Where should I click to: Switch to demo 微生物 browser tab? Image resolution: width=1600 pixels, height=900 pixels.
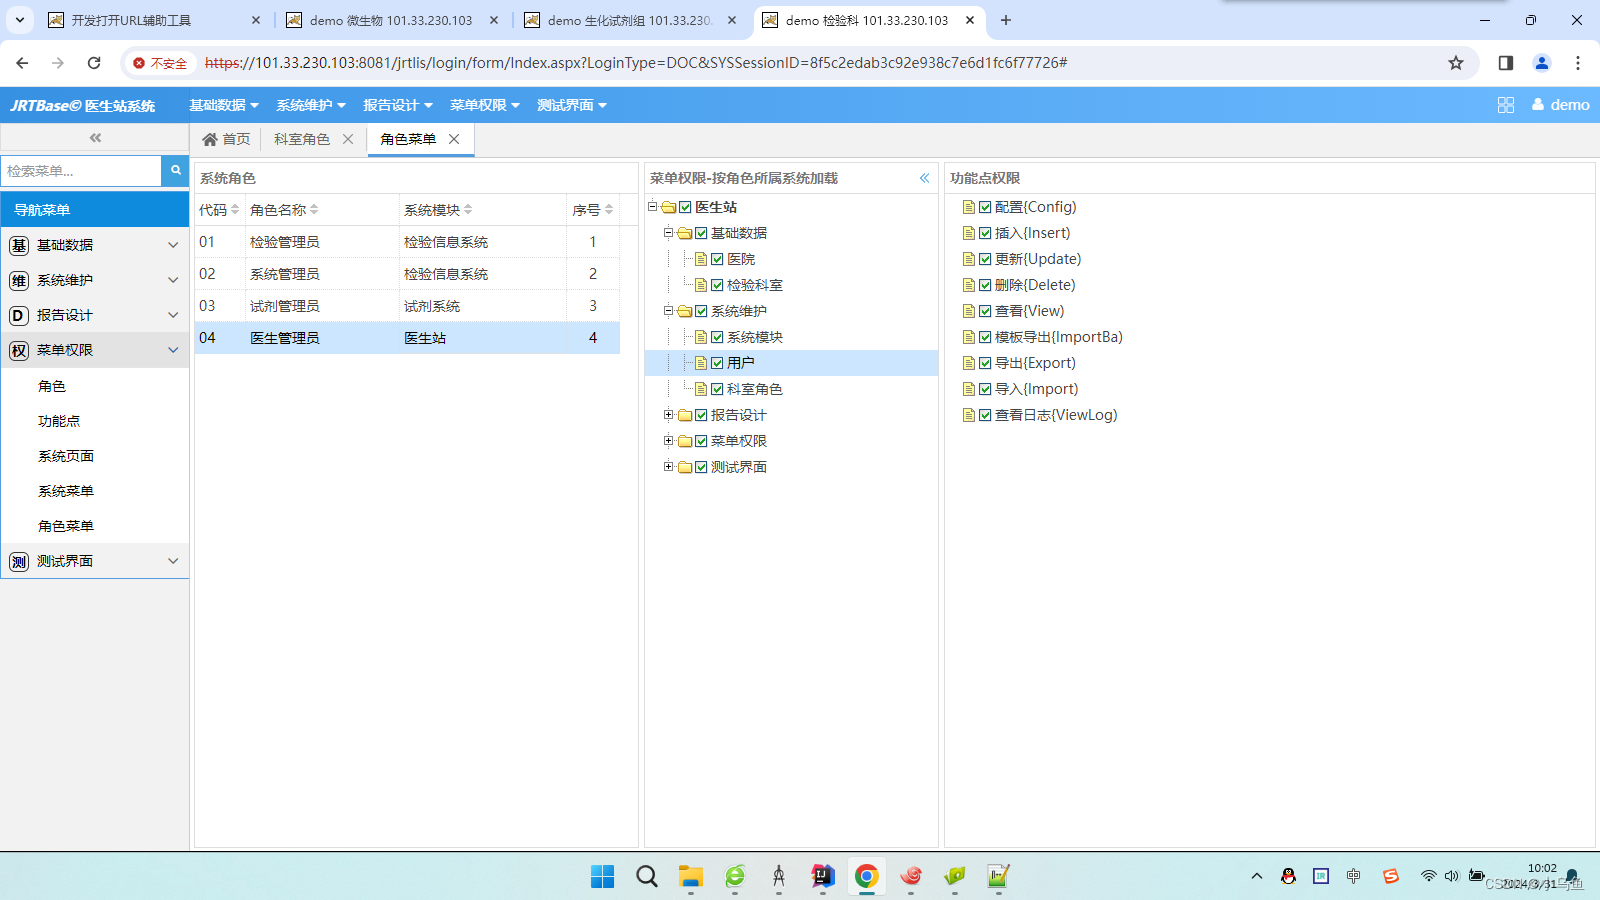click(391, 20)
